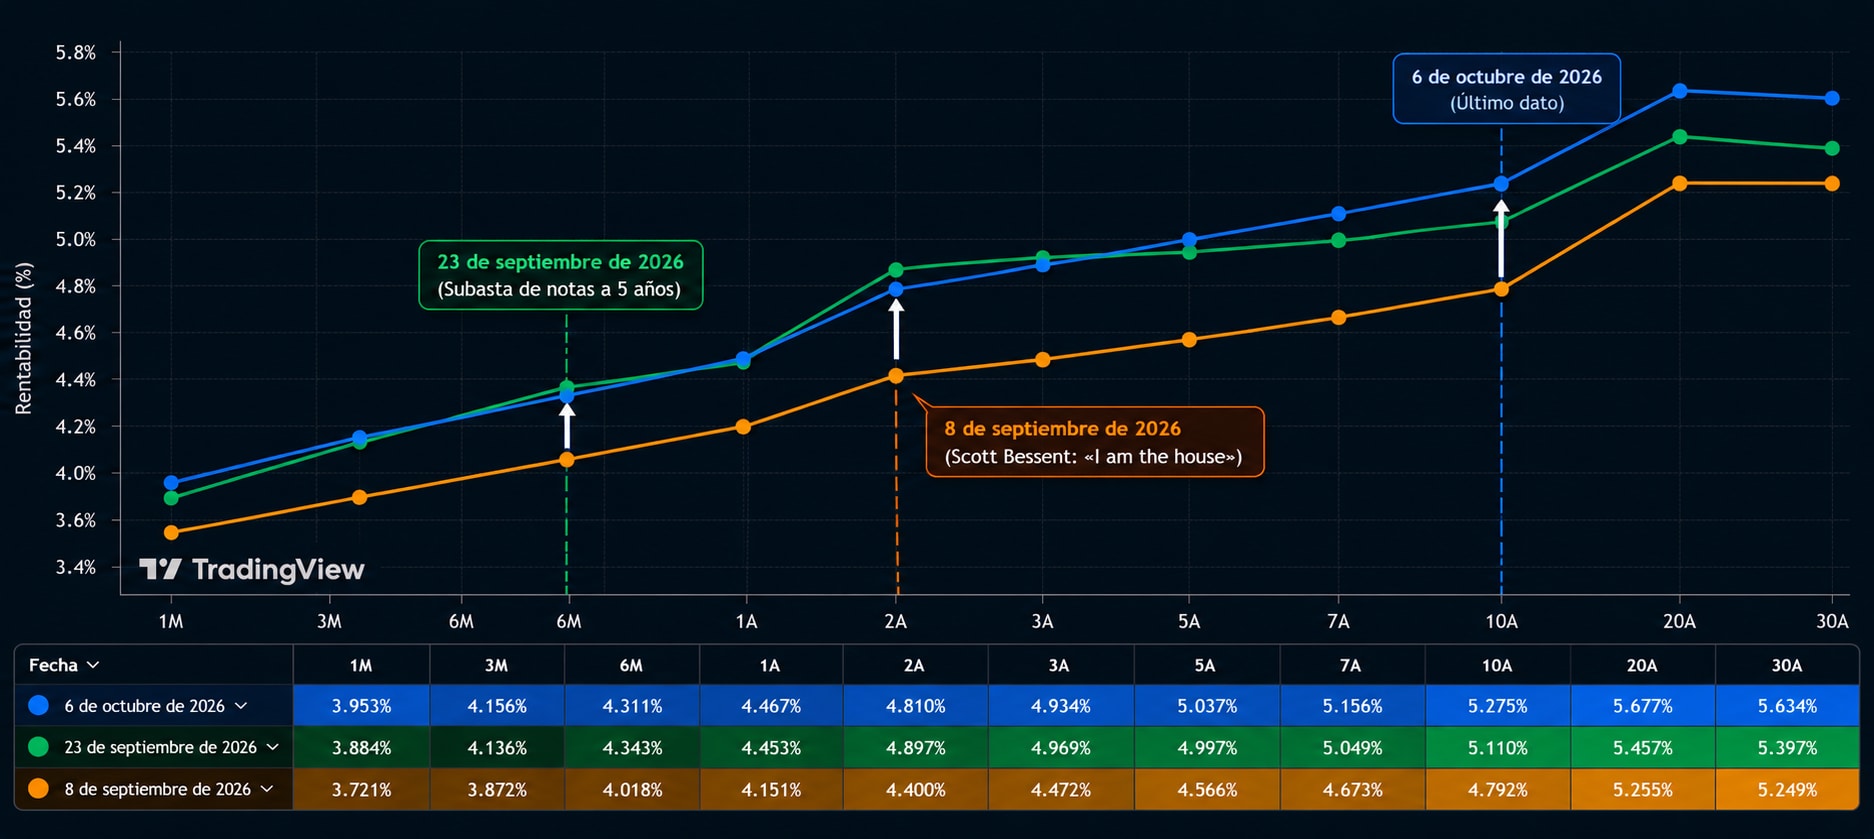1874x839 pixels.
Task: Select the 1M column header in the table
Action: (x=361, y=665)
